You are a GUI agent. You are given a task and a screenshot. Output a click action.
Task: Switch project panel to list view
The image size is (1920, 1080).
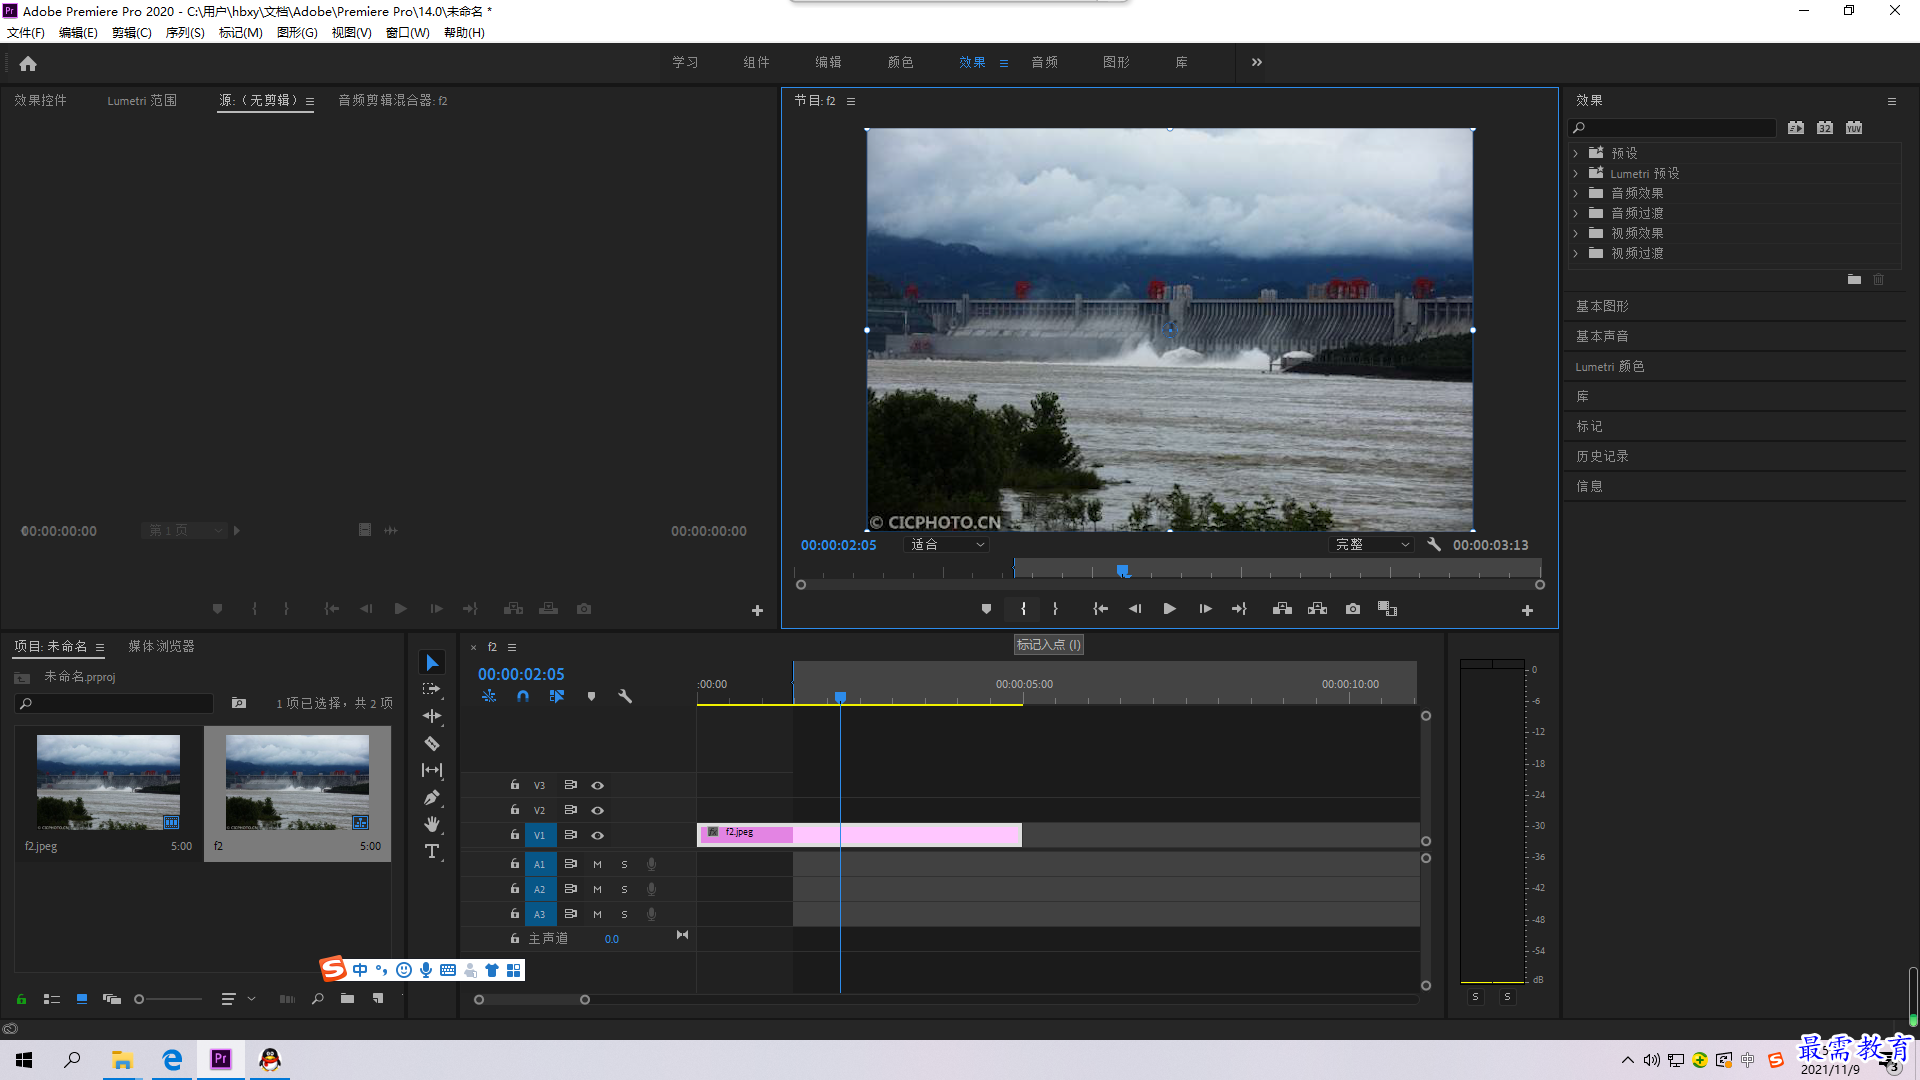[52, 999]
